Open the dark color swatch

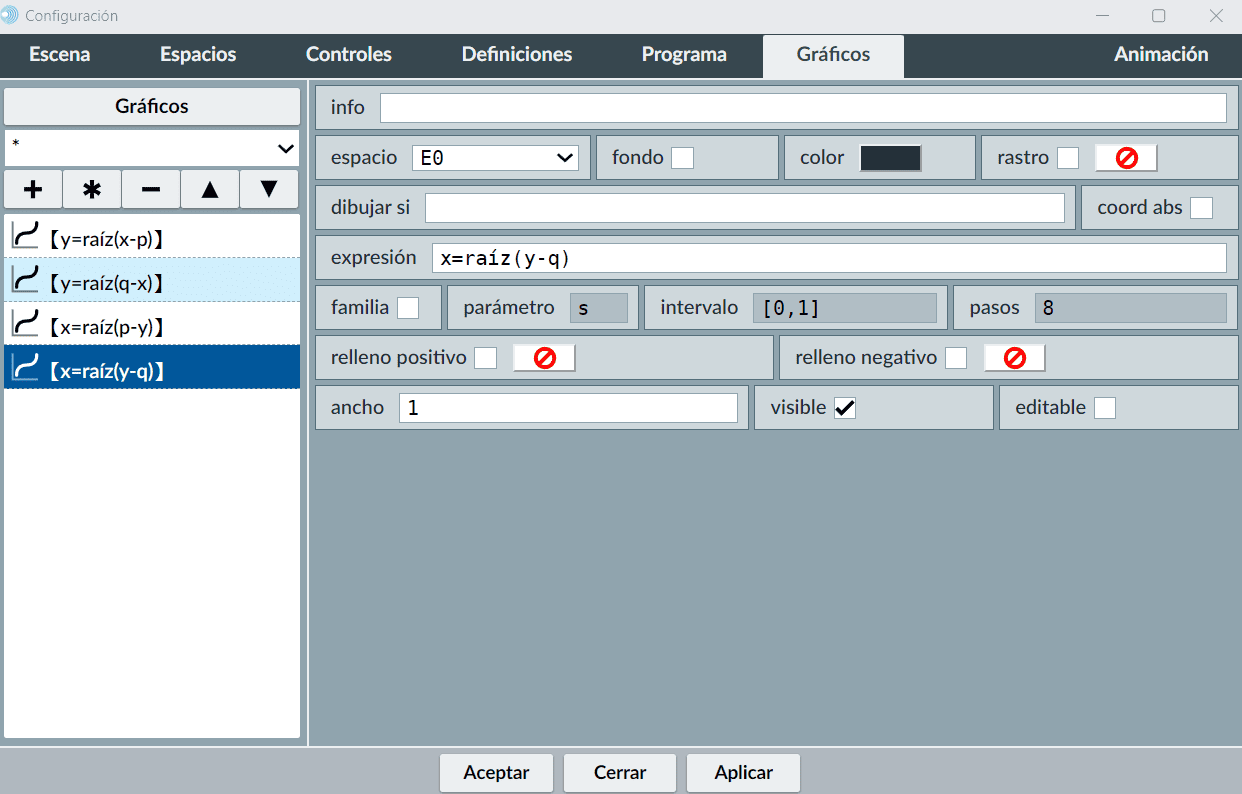click(890, 158)
